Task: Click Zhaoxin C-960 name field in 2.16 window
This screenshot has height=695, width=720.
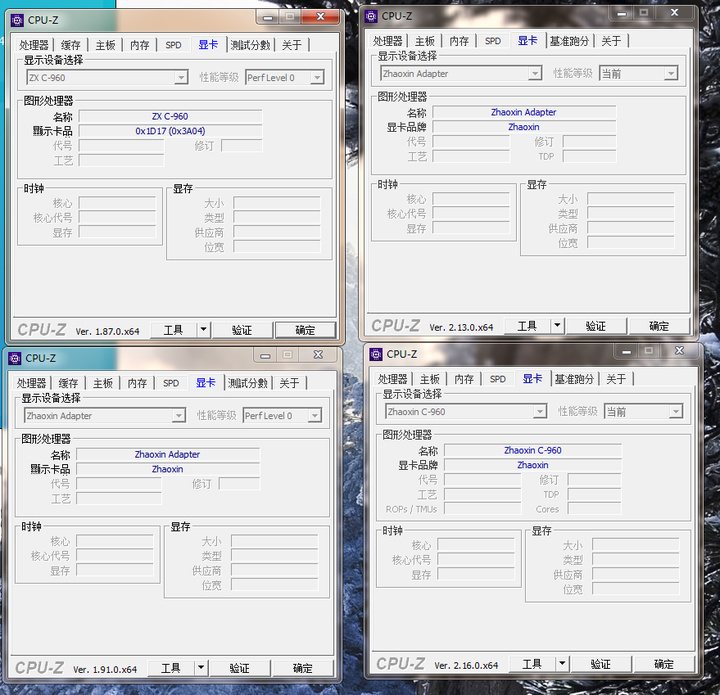Action: click(x=533, y=450)
